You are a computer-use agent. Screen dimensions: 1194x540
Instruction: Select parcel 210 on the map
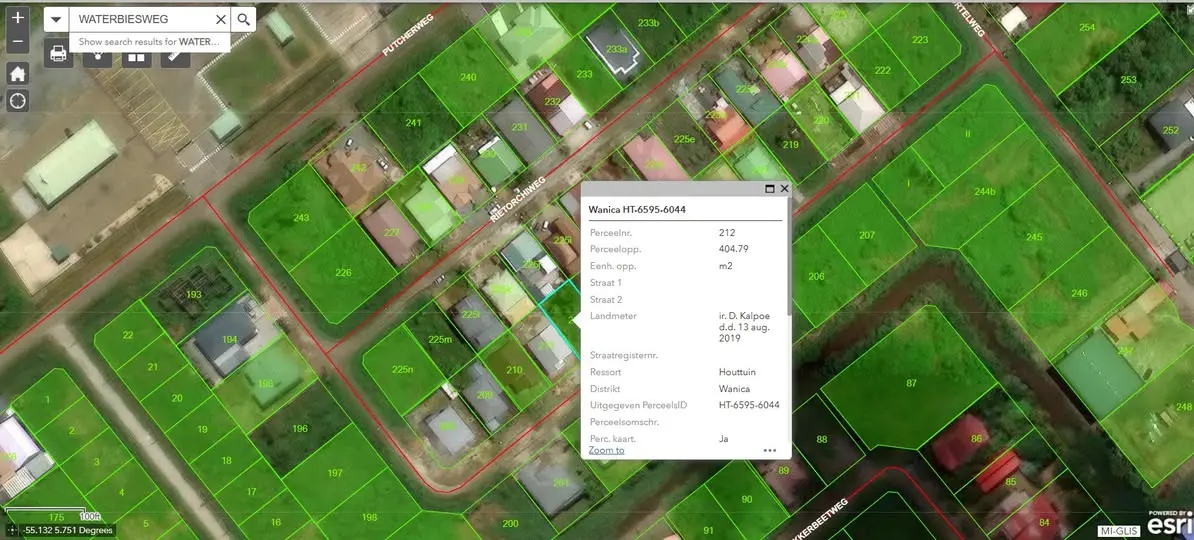(514, 371)
